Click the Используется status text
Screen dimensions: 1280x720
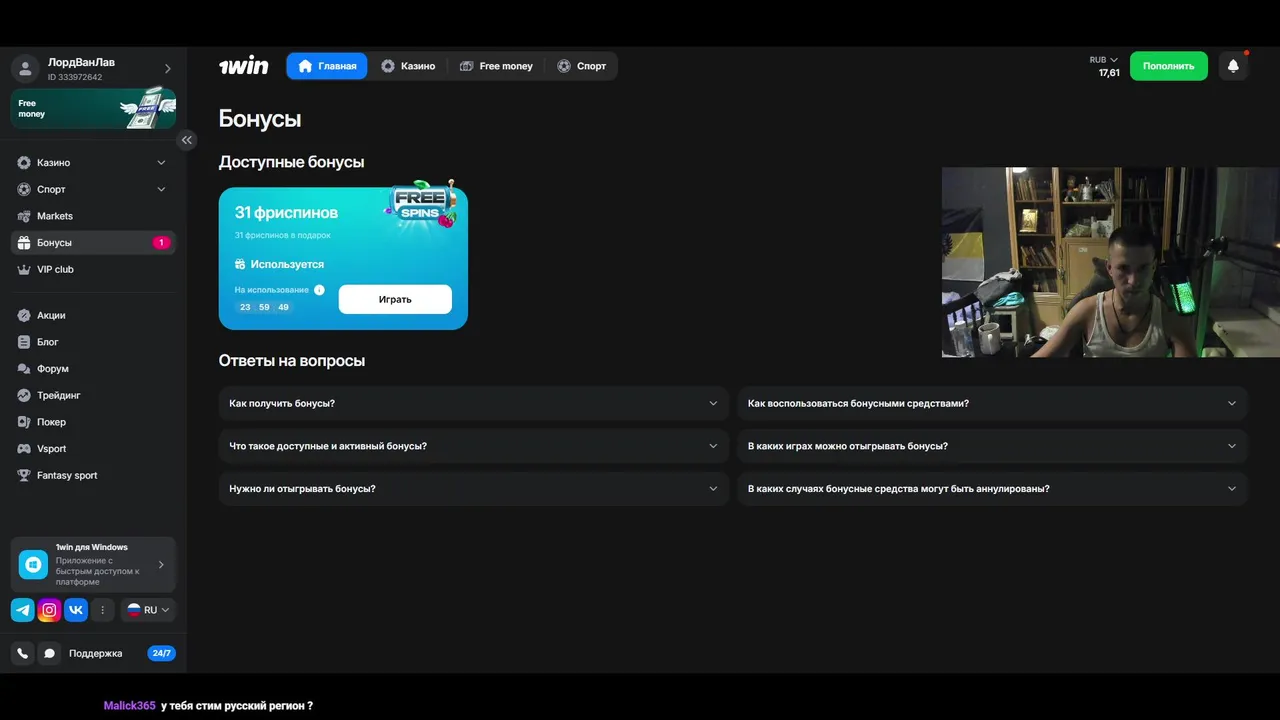(287, 264)
